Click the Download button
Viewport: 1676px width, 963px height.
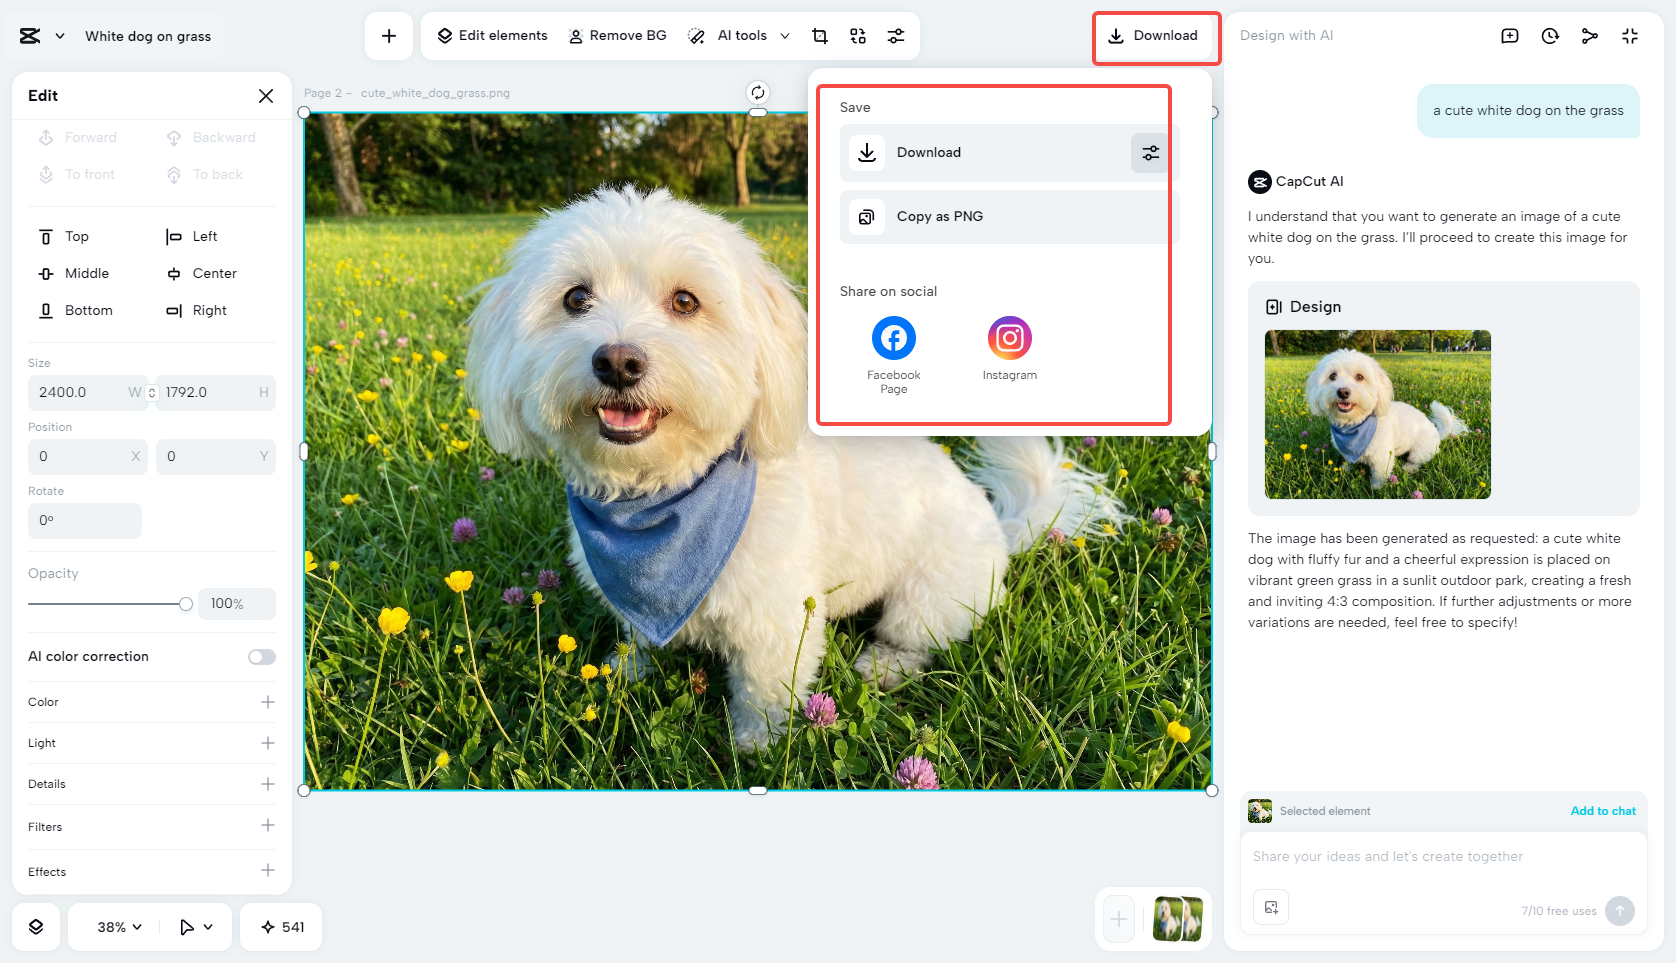coord(1156,36)
